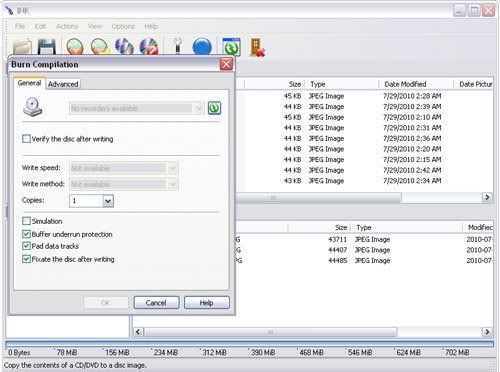Click the blue disc capacity bar

pyautogui.click(x=249, y=344)
